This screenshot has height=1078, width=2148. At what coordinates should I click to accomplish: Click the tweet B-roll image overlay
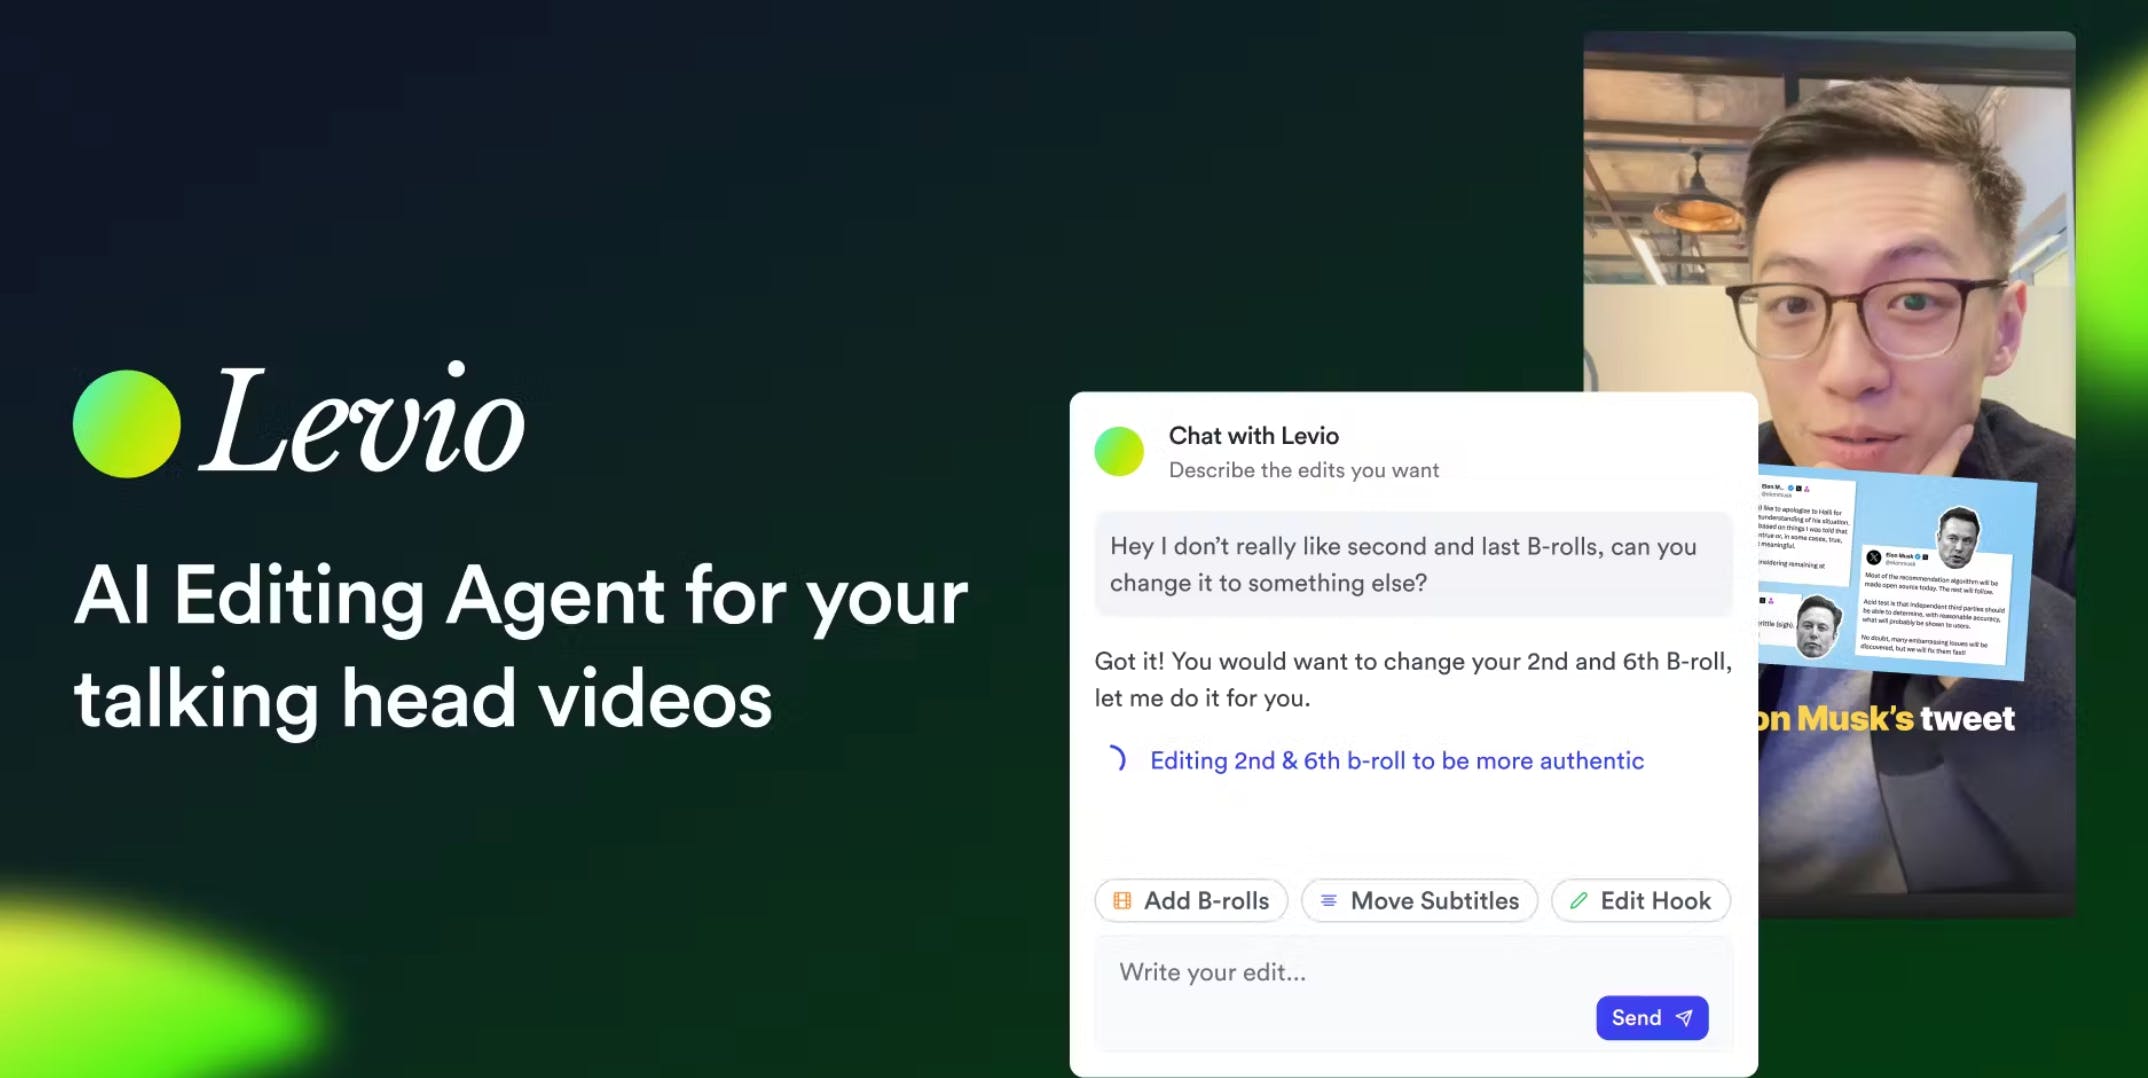coord(1896,572)
